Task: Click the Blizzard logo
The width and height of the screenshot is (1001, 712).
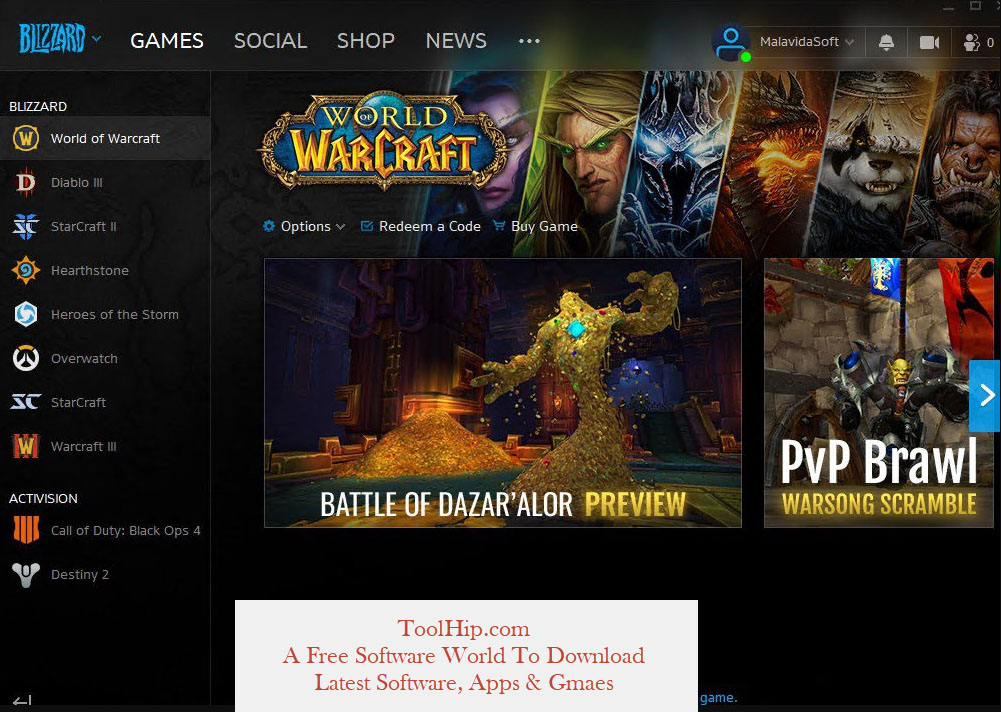Action: coord(52,38)
